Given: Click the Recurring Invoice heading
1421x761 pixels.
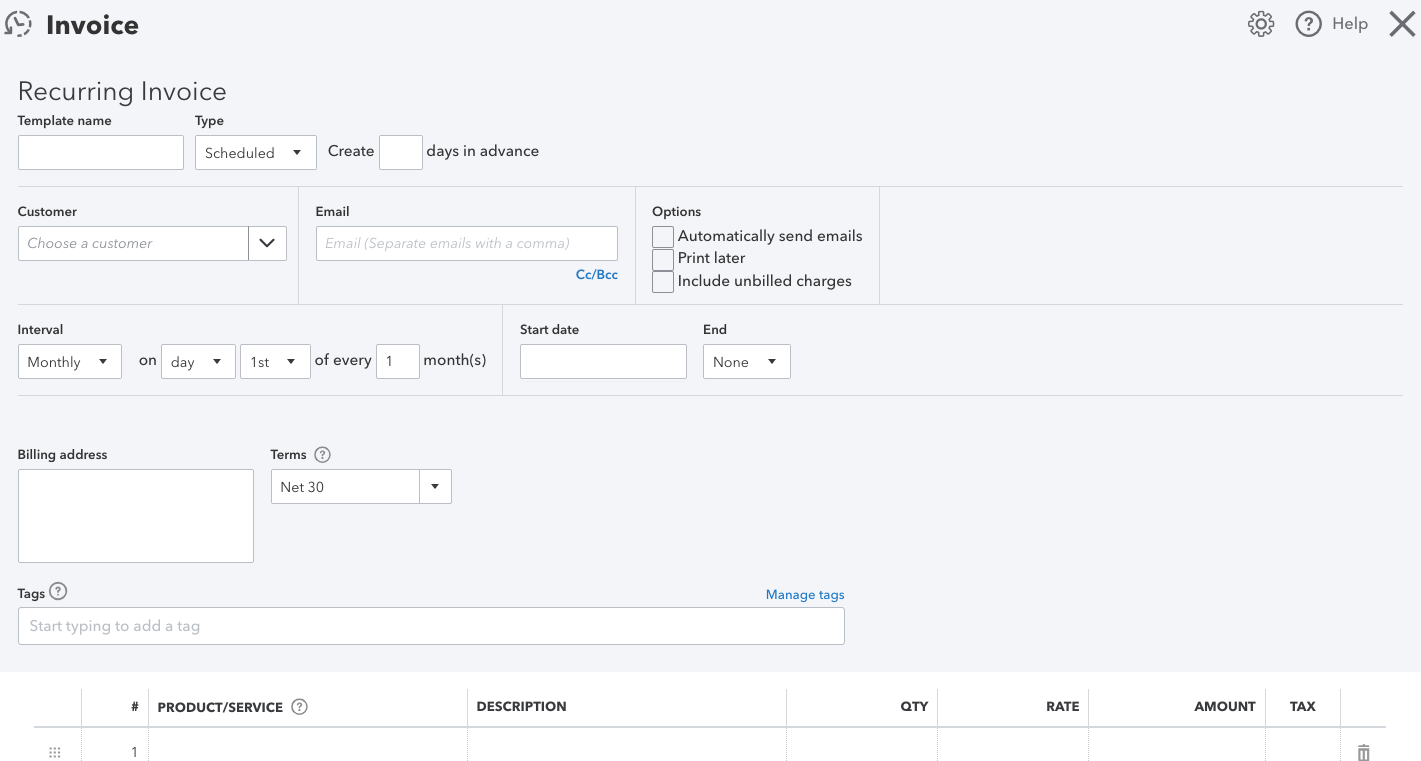Looking at the screenshot, I should point(122,92).
